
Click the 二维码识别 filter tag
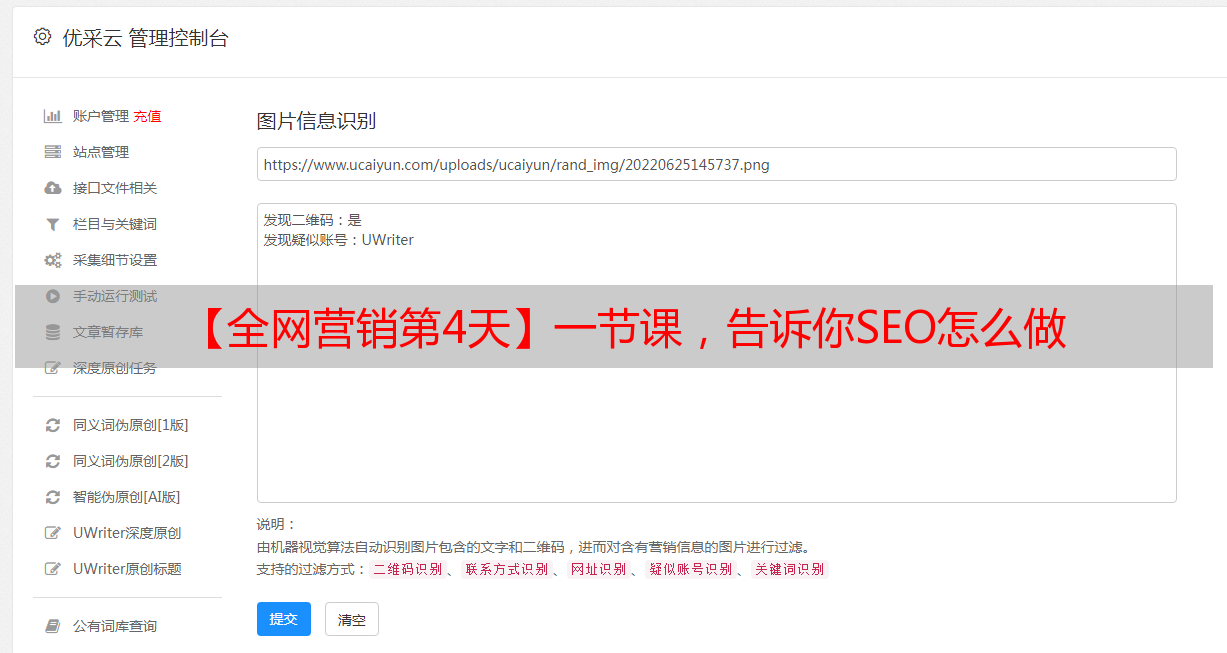click(x=407, y=569)
